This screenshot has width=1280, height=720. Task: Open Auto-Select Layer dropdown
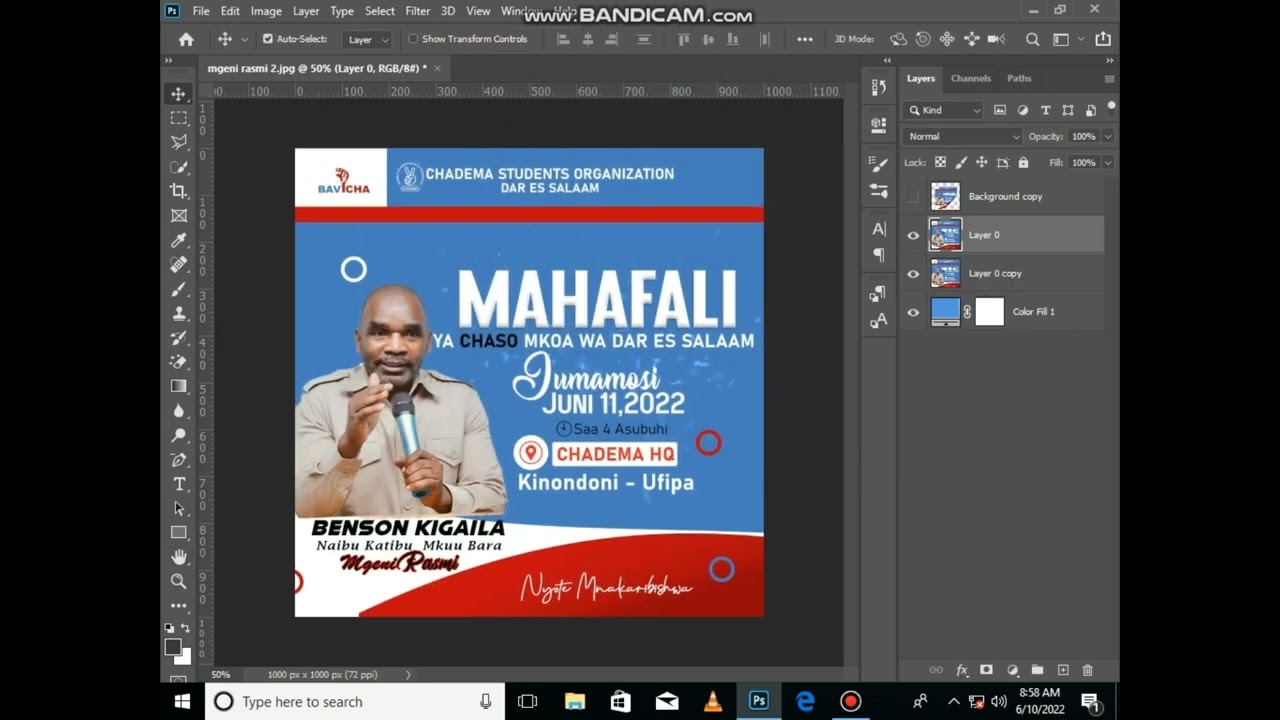(367, 39)
